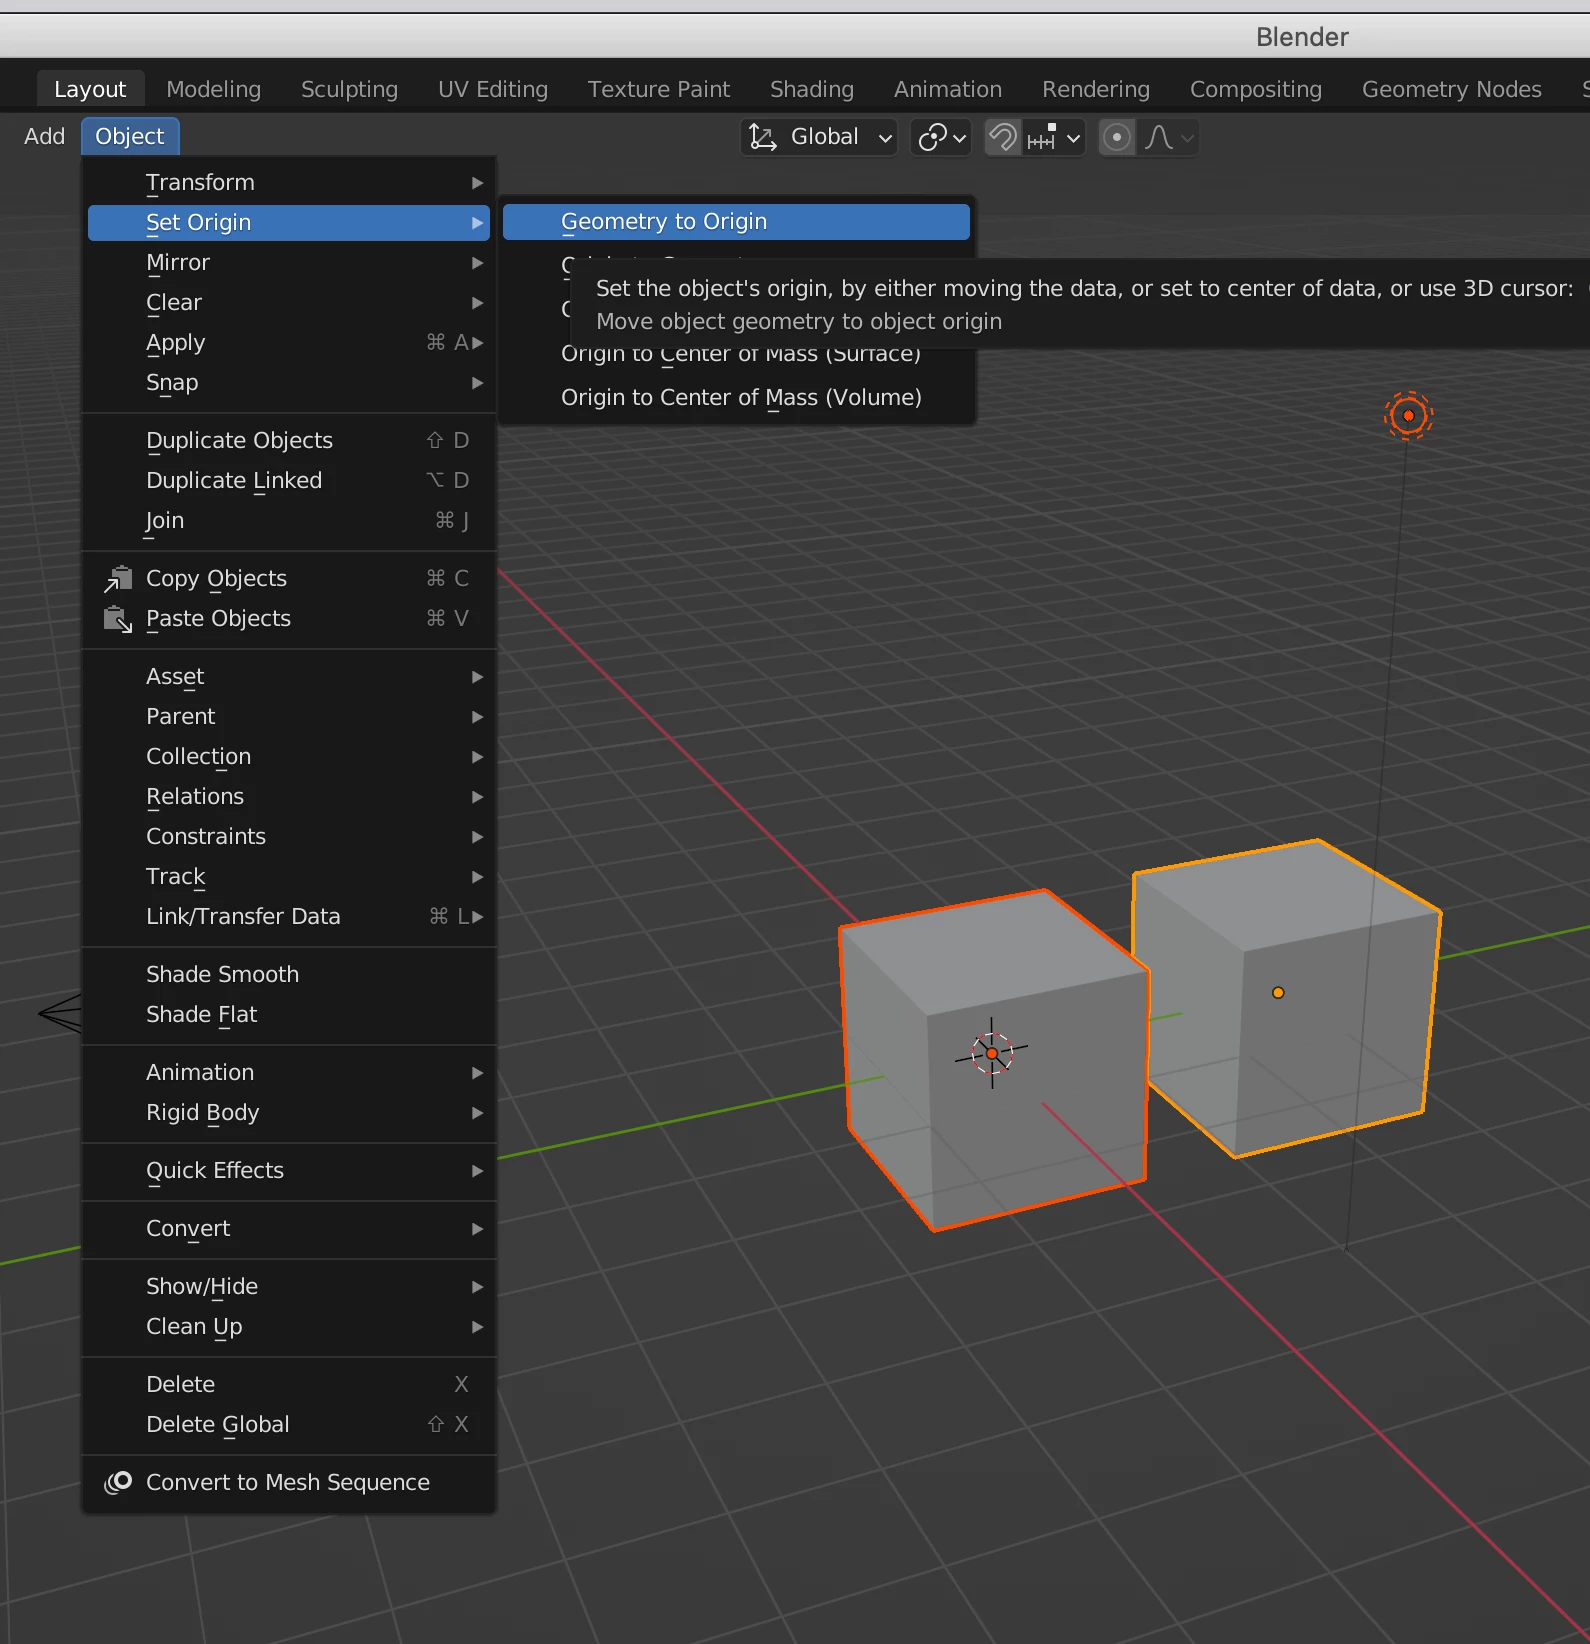Open the Add menu
Viewport: 1590px width, 1644px height.
(x=44, y=136)
